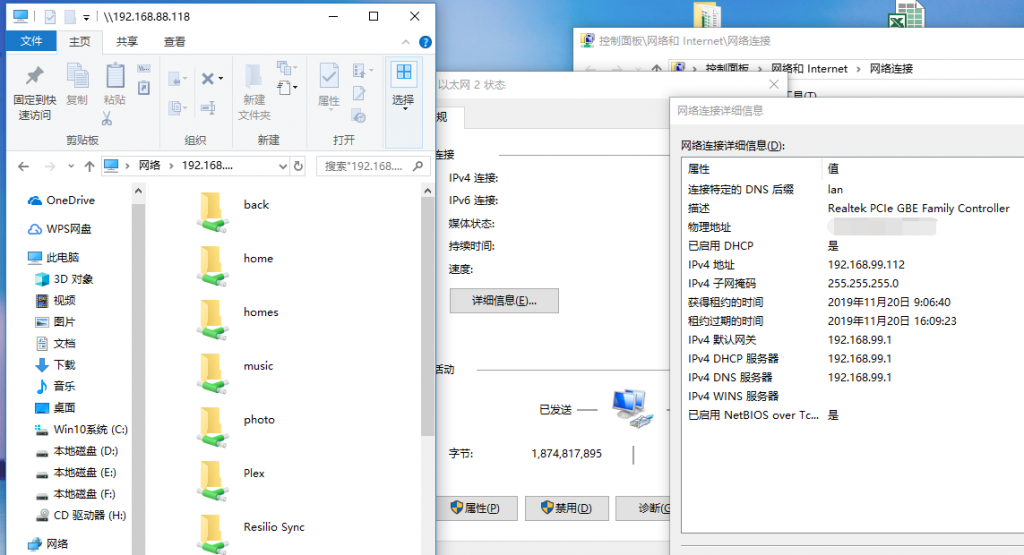Select 下载 downloads in the navigation pane
This screenshot has height=555, width=1024.
[56, 365]
